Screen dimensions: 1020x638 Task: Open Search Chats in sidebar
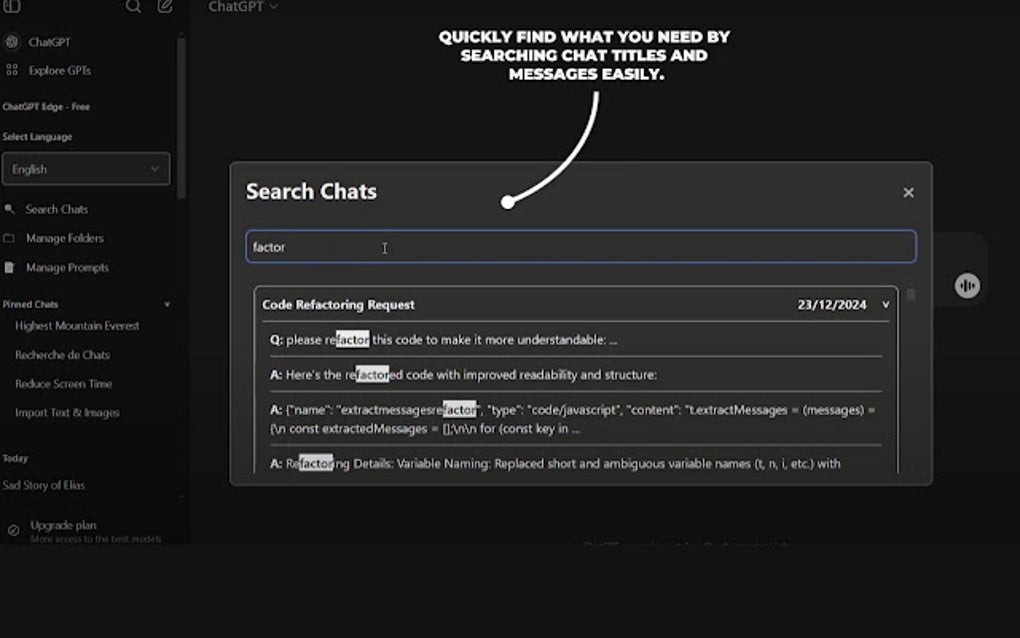pyautogui.click(x=57, y=209)
